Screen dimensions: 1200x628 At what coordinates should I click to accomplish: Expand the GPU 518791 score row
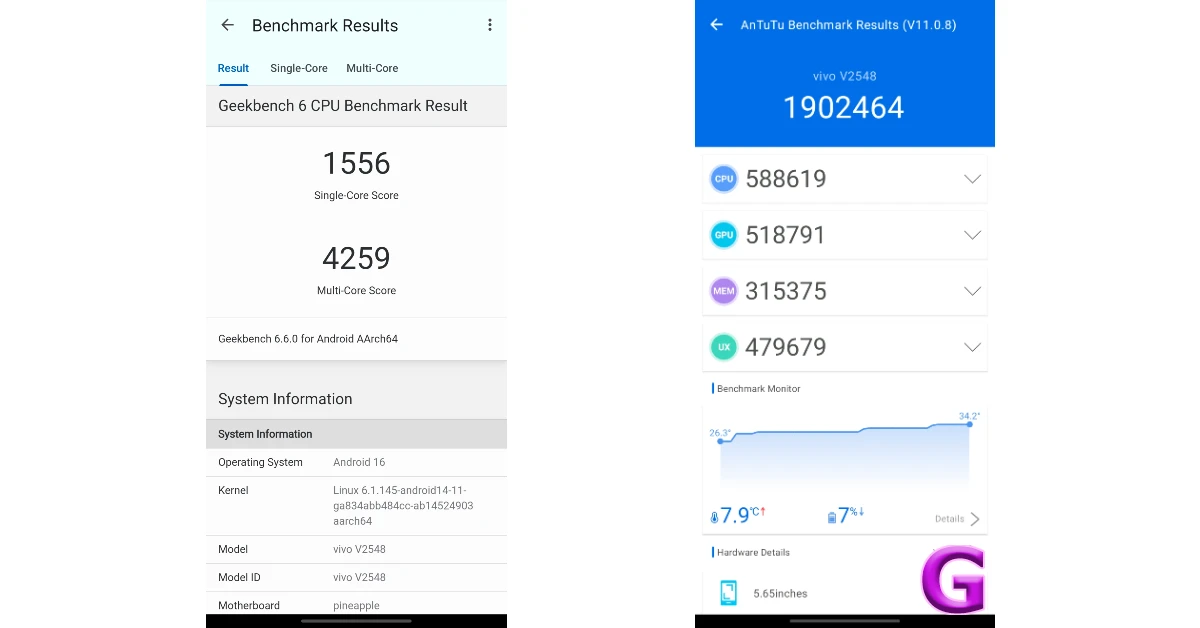[x=971, y=235]
